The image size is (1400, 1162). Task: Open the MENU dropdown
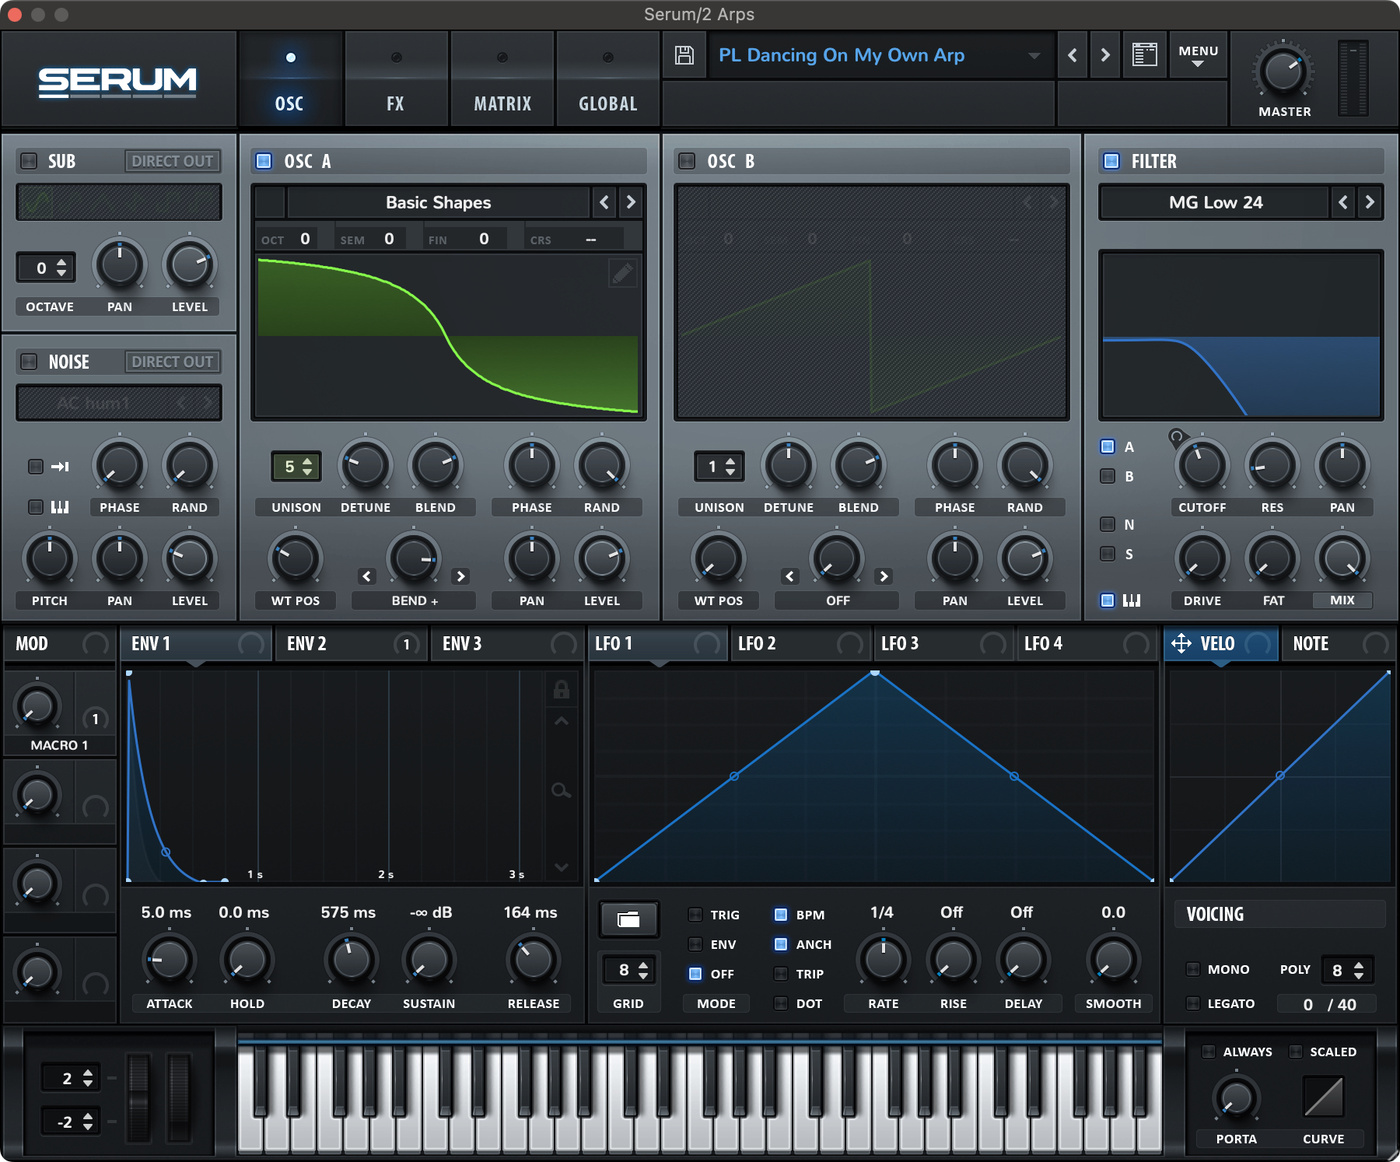coord(1198,55)
